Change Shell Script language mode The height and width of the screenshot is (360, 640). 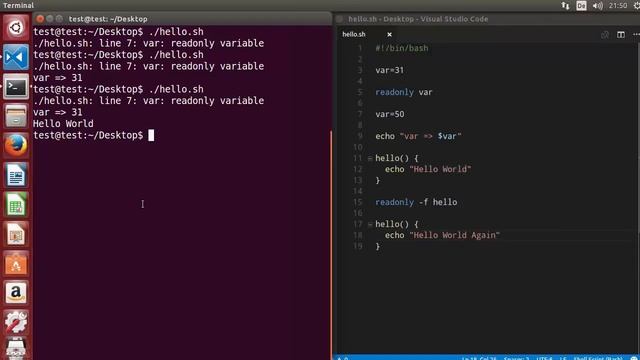pos(598,358)
